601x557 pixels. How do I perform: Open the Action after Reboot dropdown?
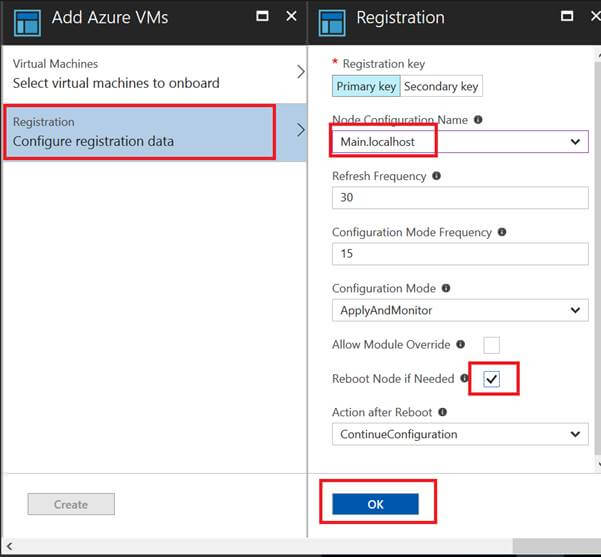(x=460, y=434)
